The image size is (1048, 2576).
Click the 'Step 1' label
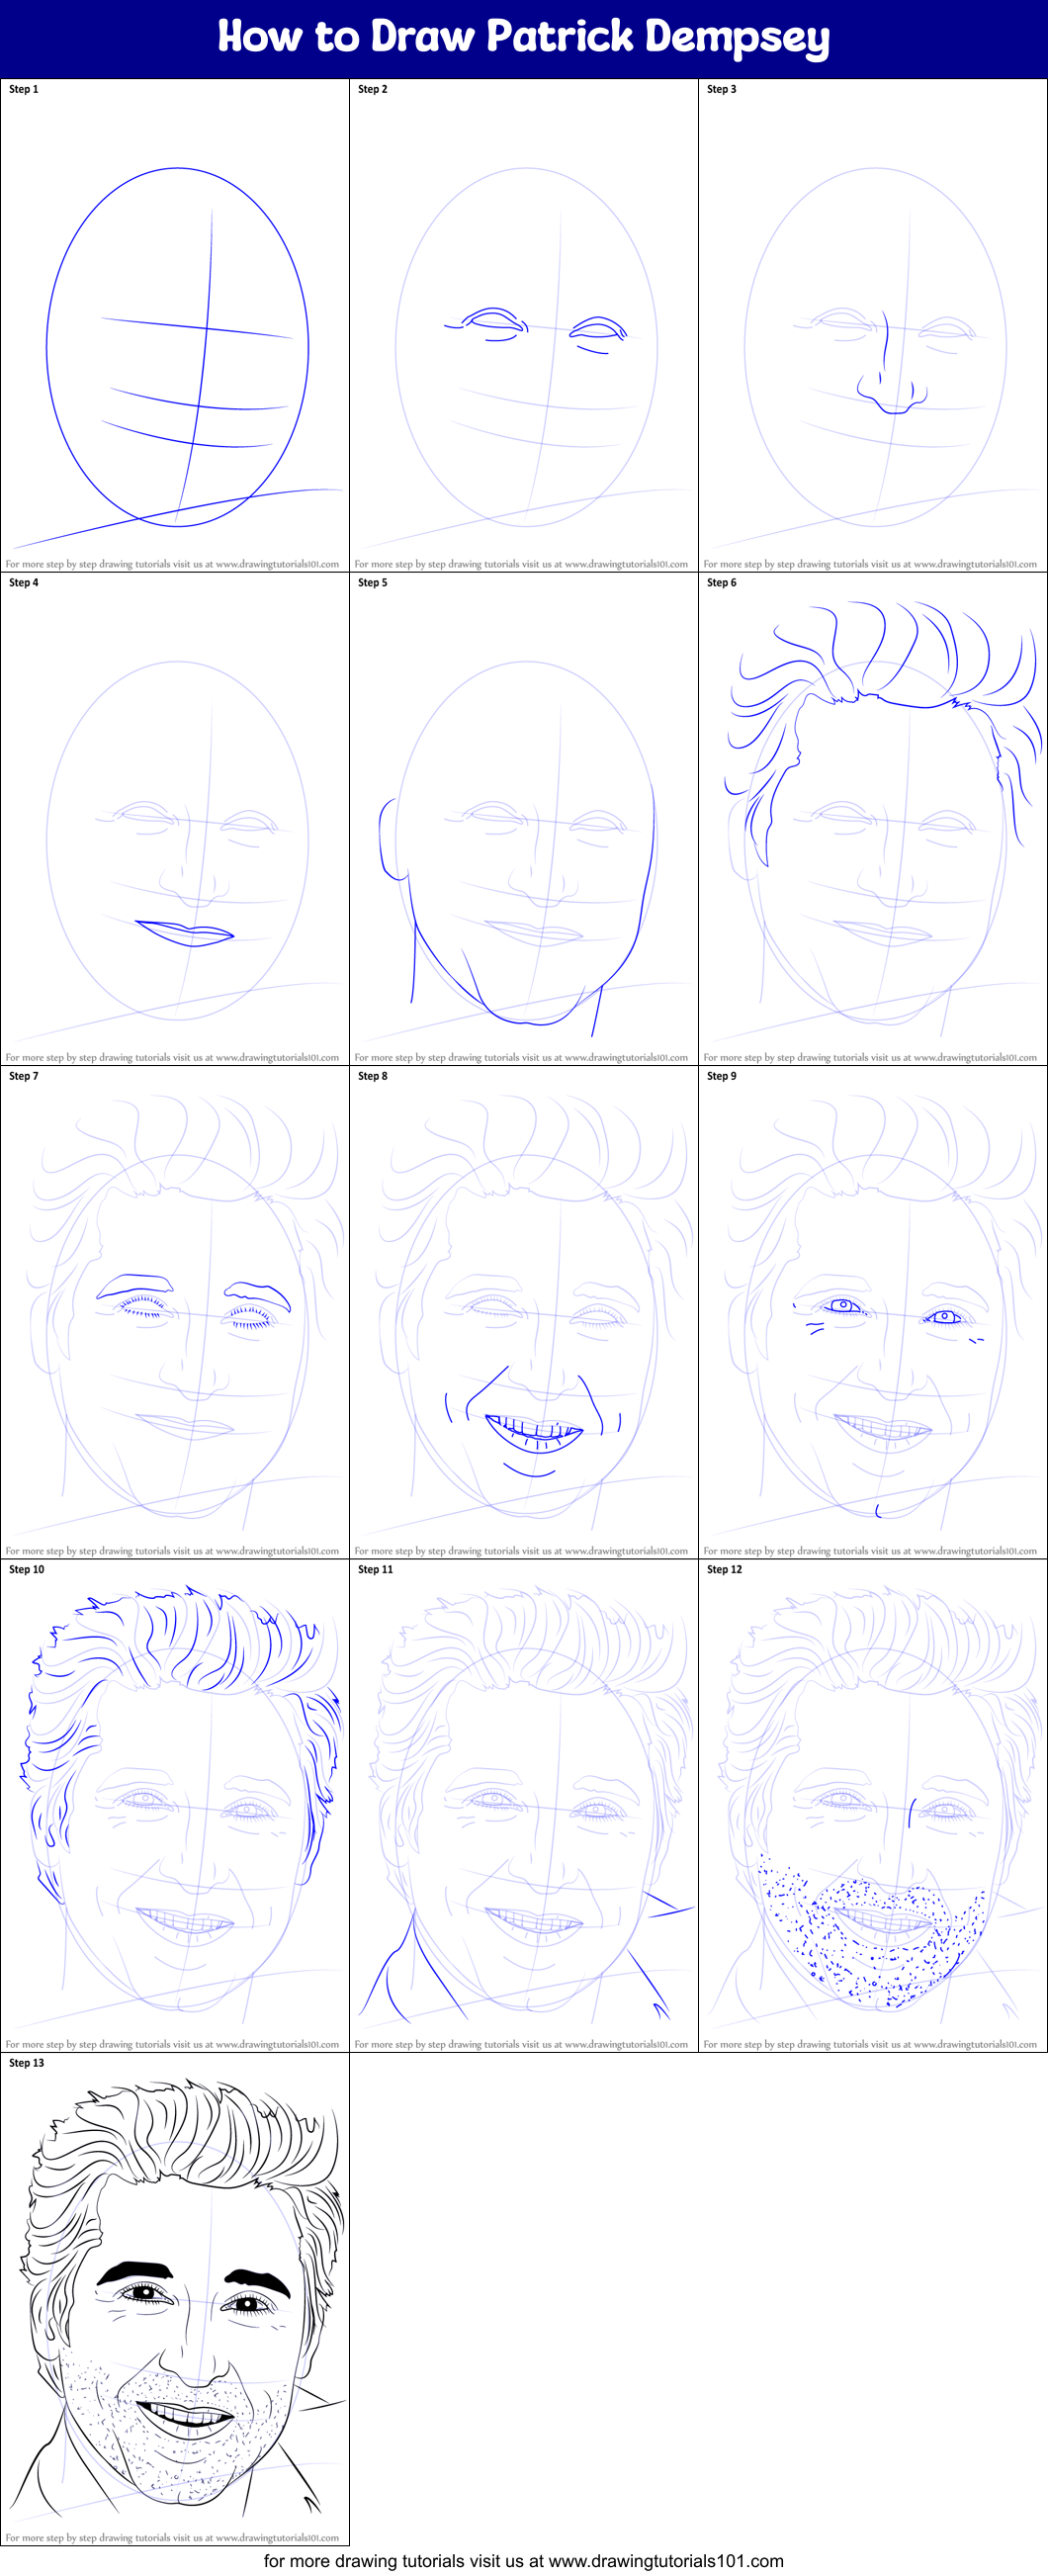[x=24, y=89]
